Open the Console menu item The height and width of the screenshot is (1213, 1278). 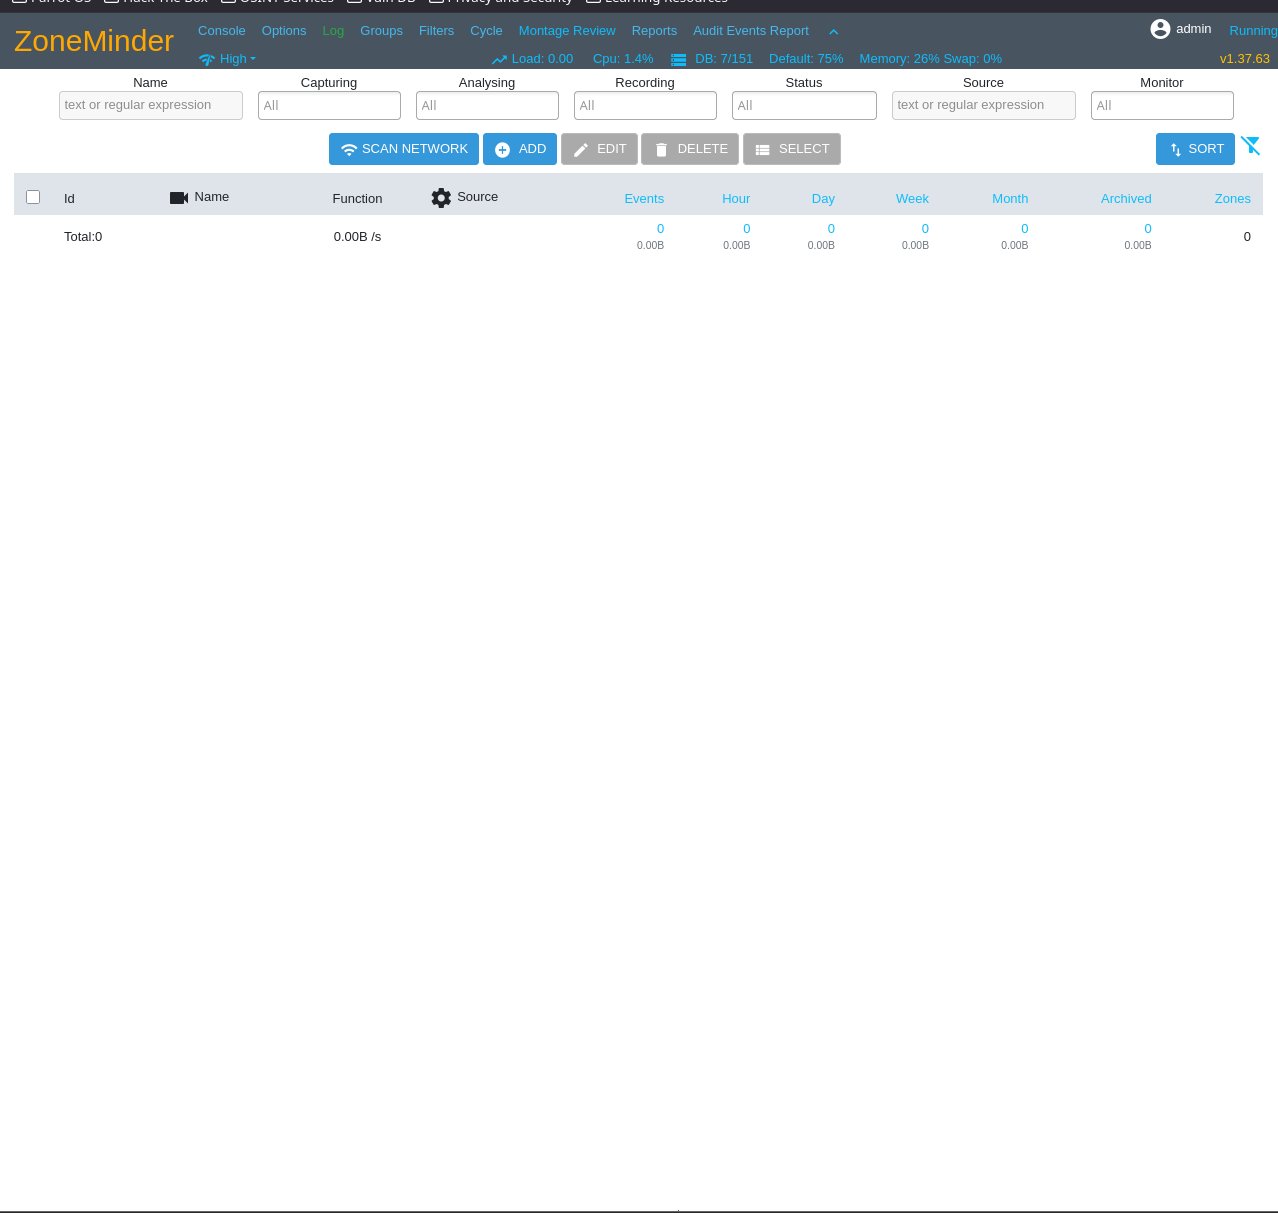click(x=221, y=31)
